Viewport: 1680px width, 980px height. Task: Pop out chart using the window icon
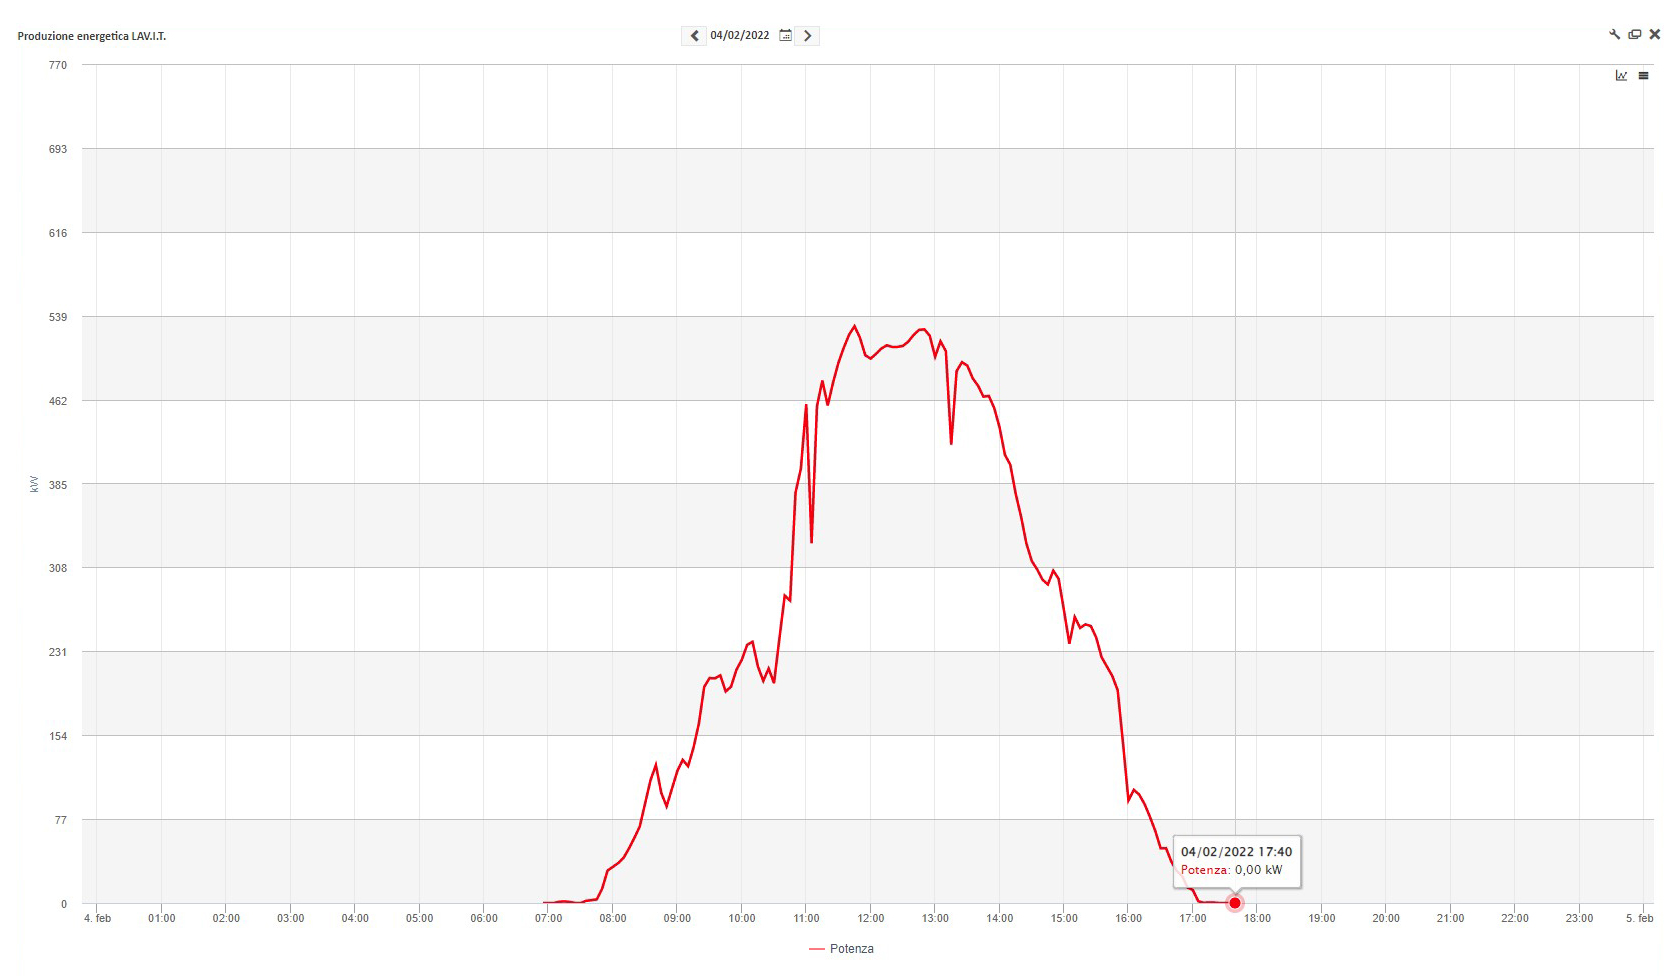point(1634,34)
